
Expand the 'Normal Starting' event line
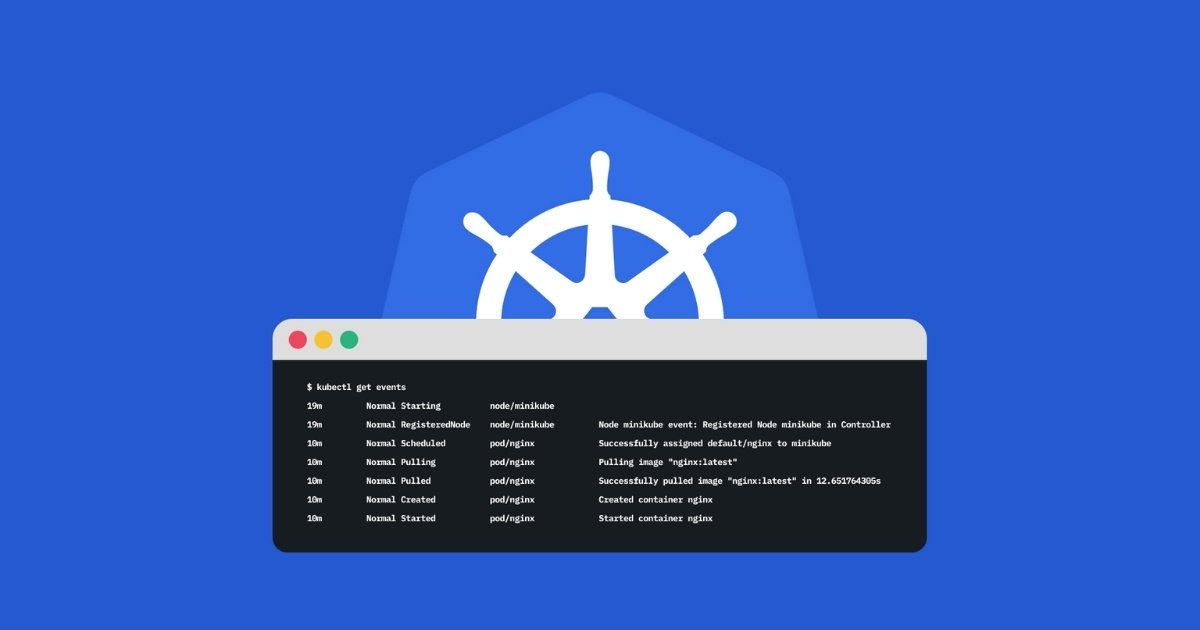402,405
